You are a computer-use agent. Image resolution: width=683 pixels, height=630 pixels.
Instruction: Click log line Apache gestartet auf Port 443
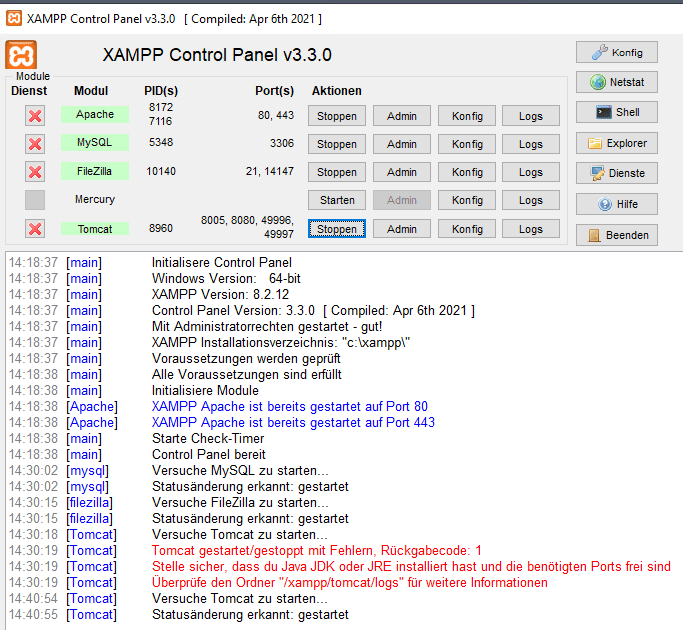[293, 422]
